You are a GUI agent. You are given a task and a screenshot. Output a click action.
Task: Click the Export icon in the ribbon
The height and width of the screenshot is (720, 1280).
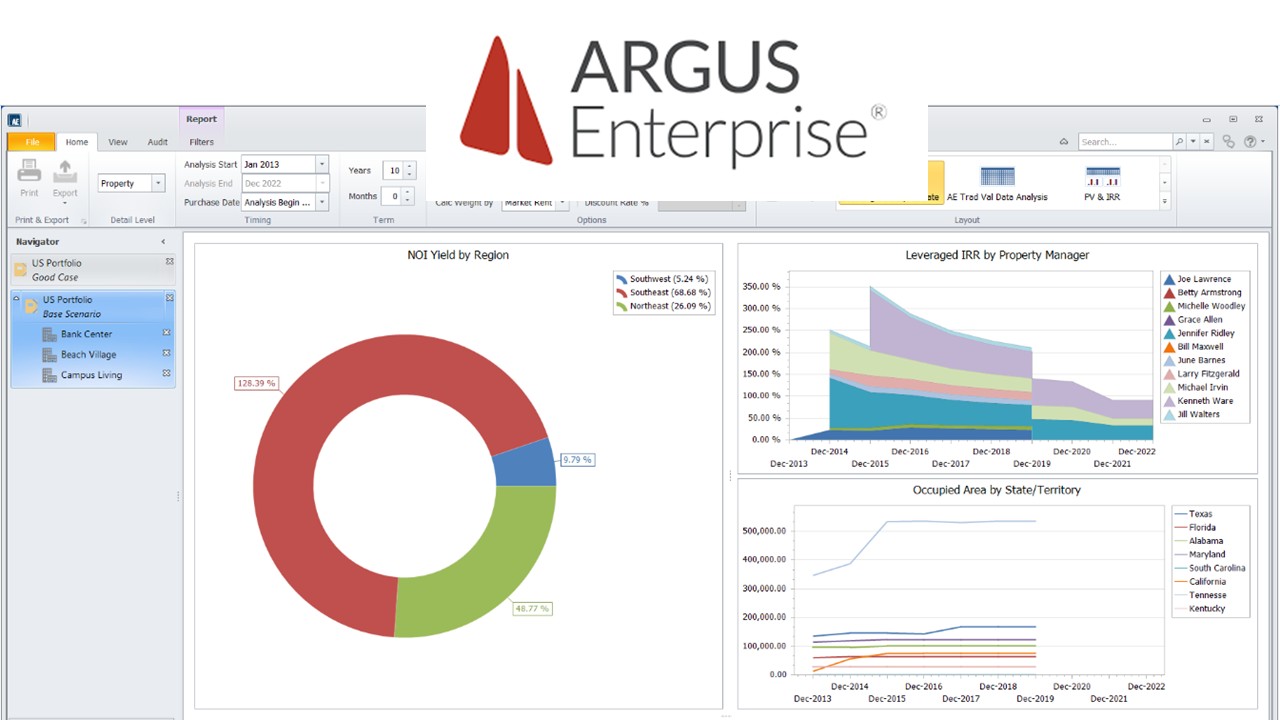(65, 171)
